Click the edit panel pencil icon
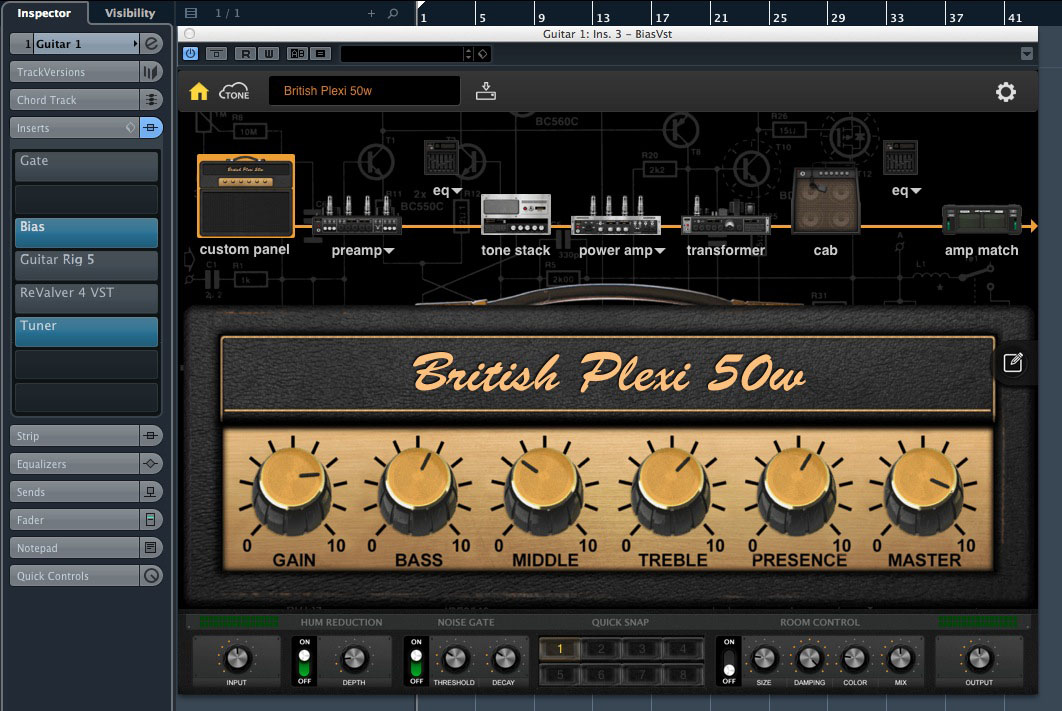The height and width of the screenshot is (711, 1062). pos(1013,363)
